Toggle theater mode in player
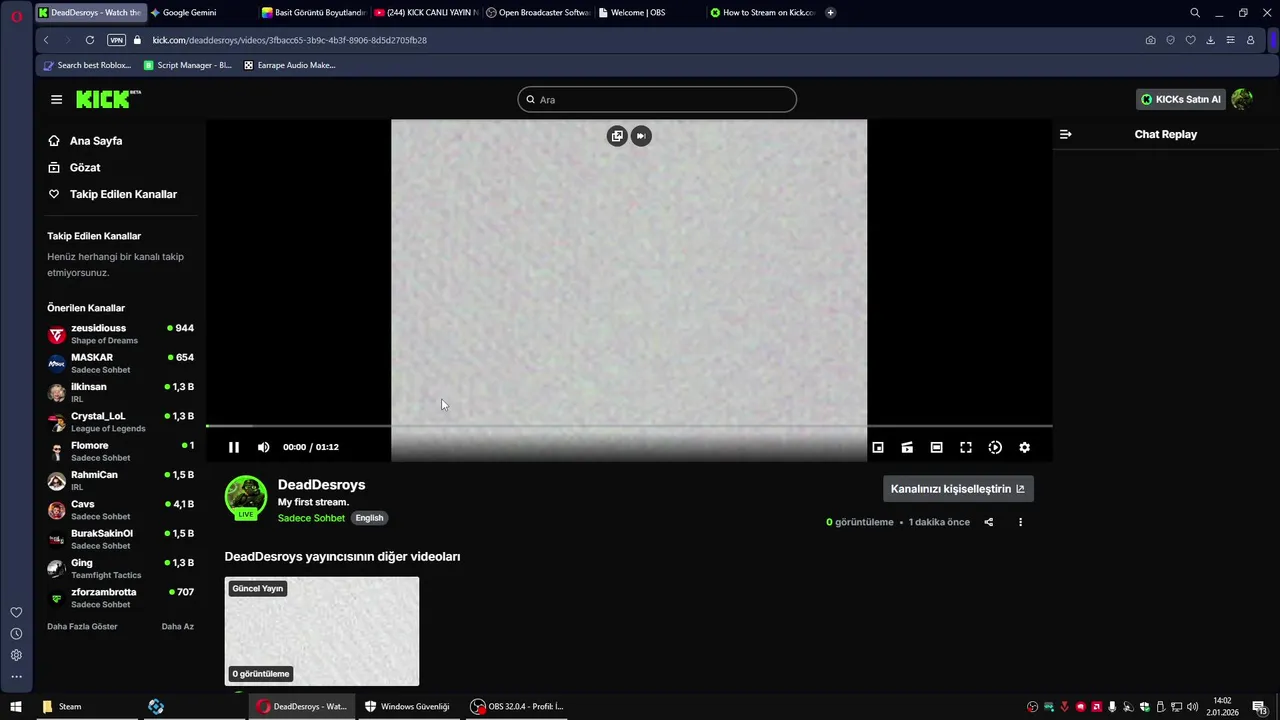This screenshot has height=720, width=1280. point(936,447)
